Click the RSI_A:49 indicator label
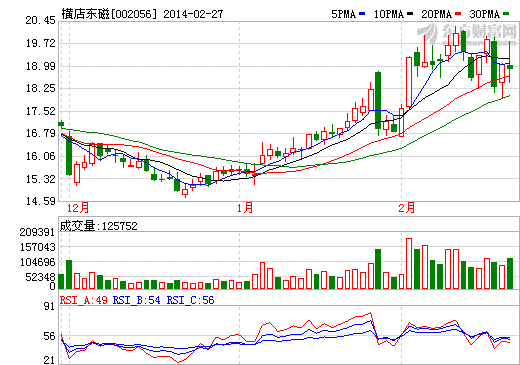 coord(84,300)
